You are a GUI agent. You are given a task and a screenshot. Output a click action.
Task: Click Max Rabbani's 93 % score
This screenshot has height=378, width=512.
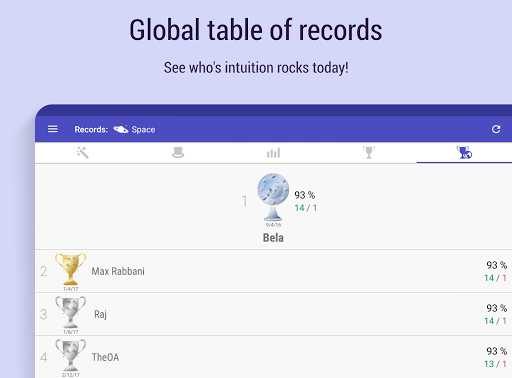pyautogui.click(x=497, y=265)
